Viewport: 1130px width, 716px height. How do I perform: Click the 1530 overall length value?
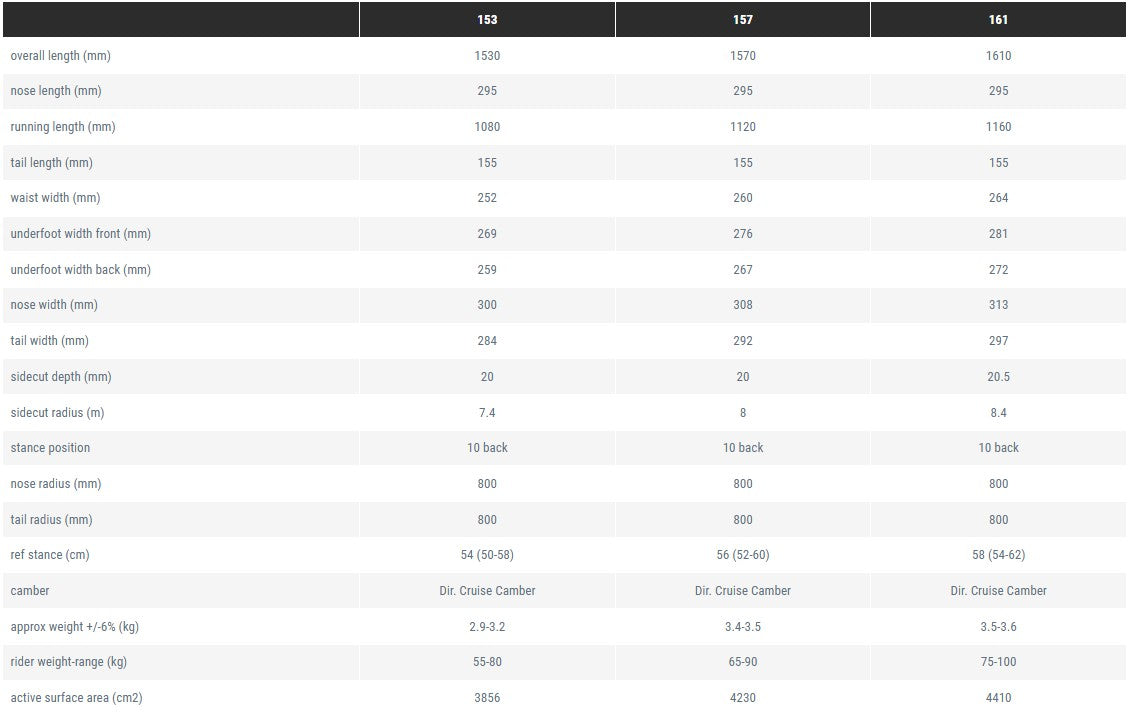click(487, 55)
